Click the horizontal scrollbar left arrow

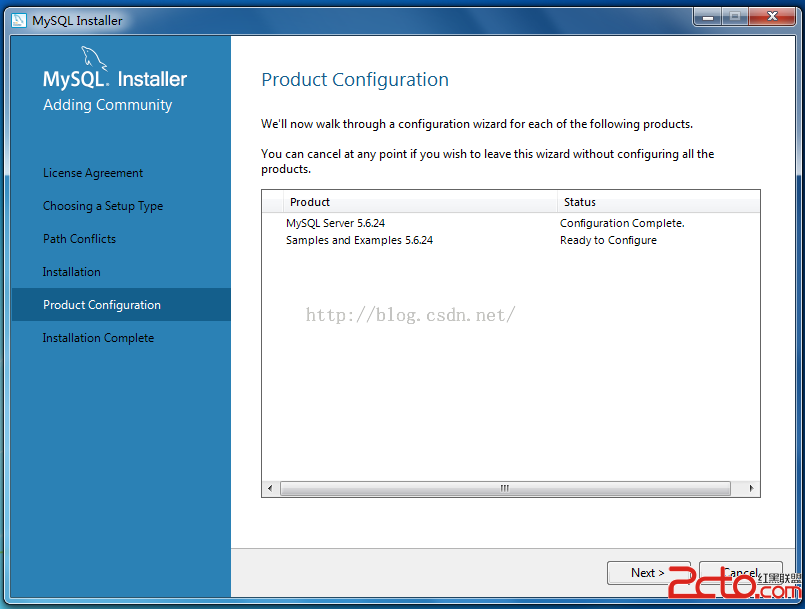coord(270,488)
